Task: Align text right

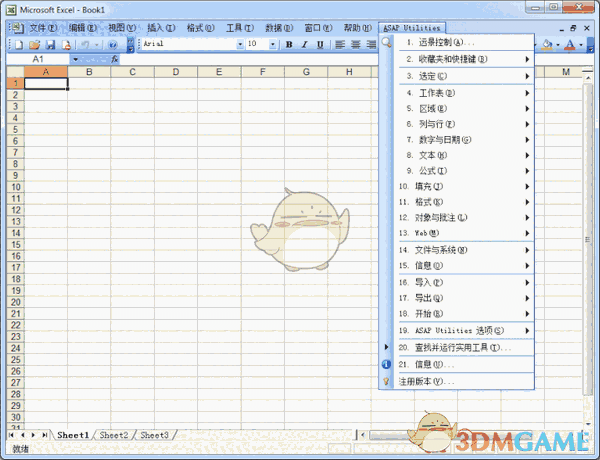Action: coord(371,45)
